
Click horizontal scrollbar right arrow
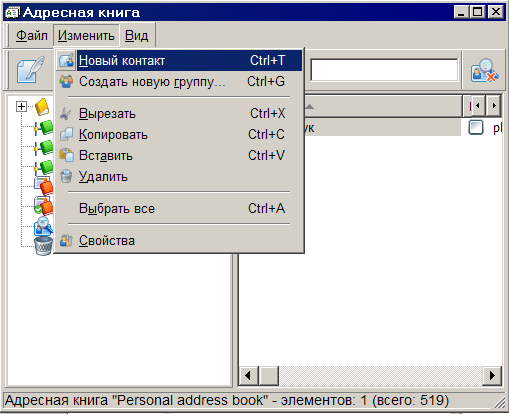point(492,376)
